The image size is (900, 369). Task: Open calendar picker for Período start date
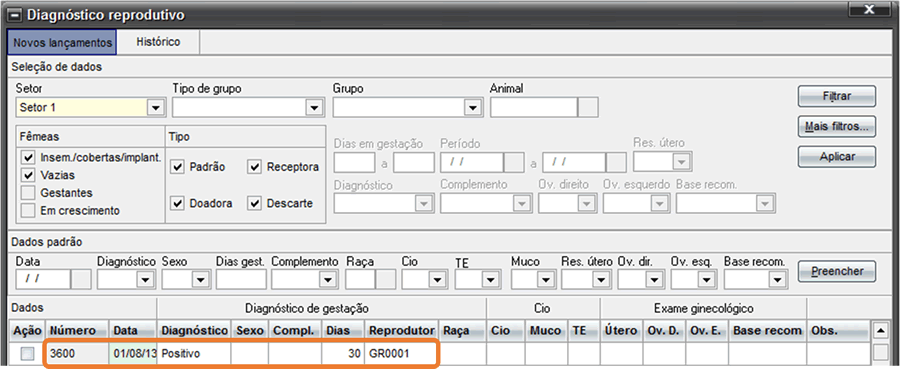(513, 162)
